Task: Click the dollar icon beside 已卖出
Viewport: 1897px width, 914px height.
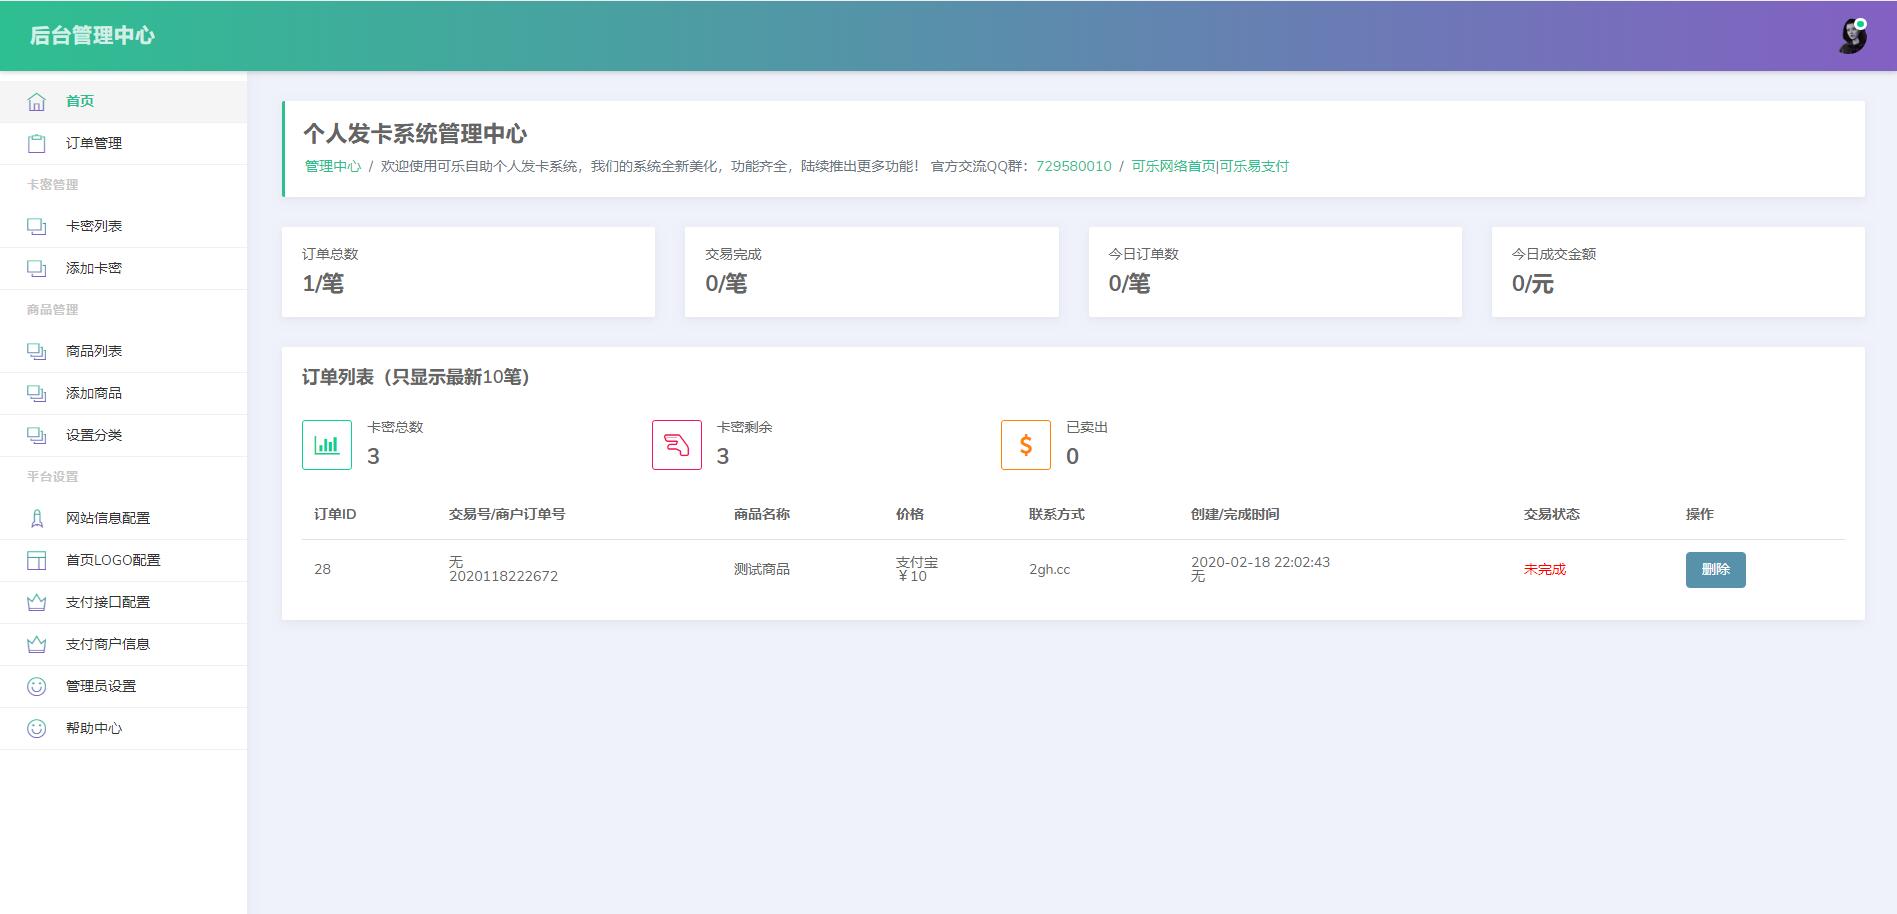Action: (x=1024, y=443)
